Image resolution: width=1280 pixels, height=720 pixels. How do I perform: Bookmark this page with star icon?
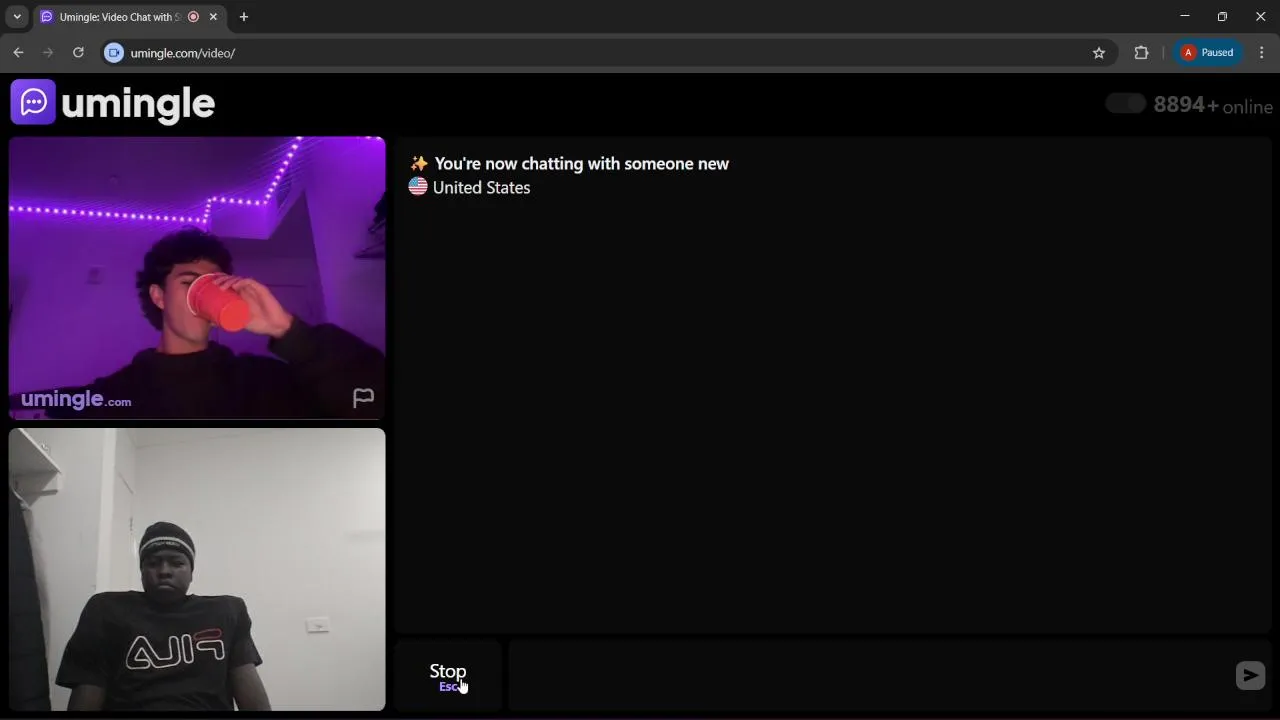pos(1099,53)
